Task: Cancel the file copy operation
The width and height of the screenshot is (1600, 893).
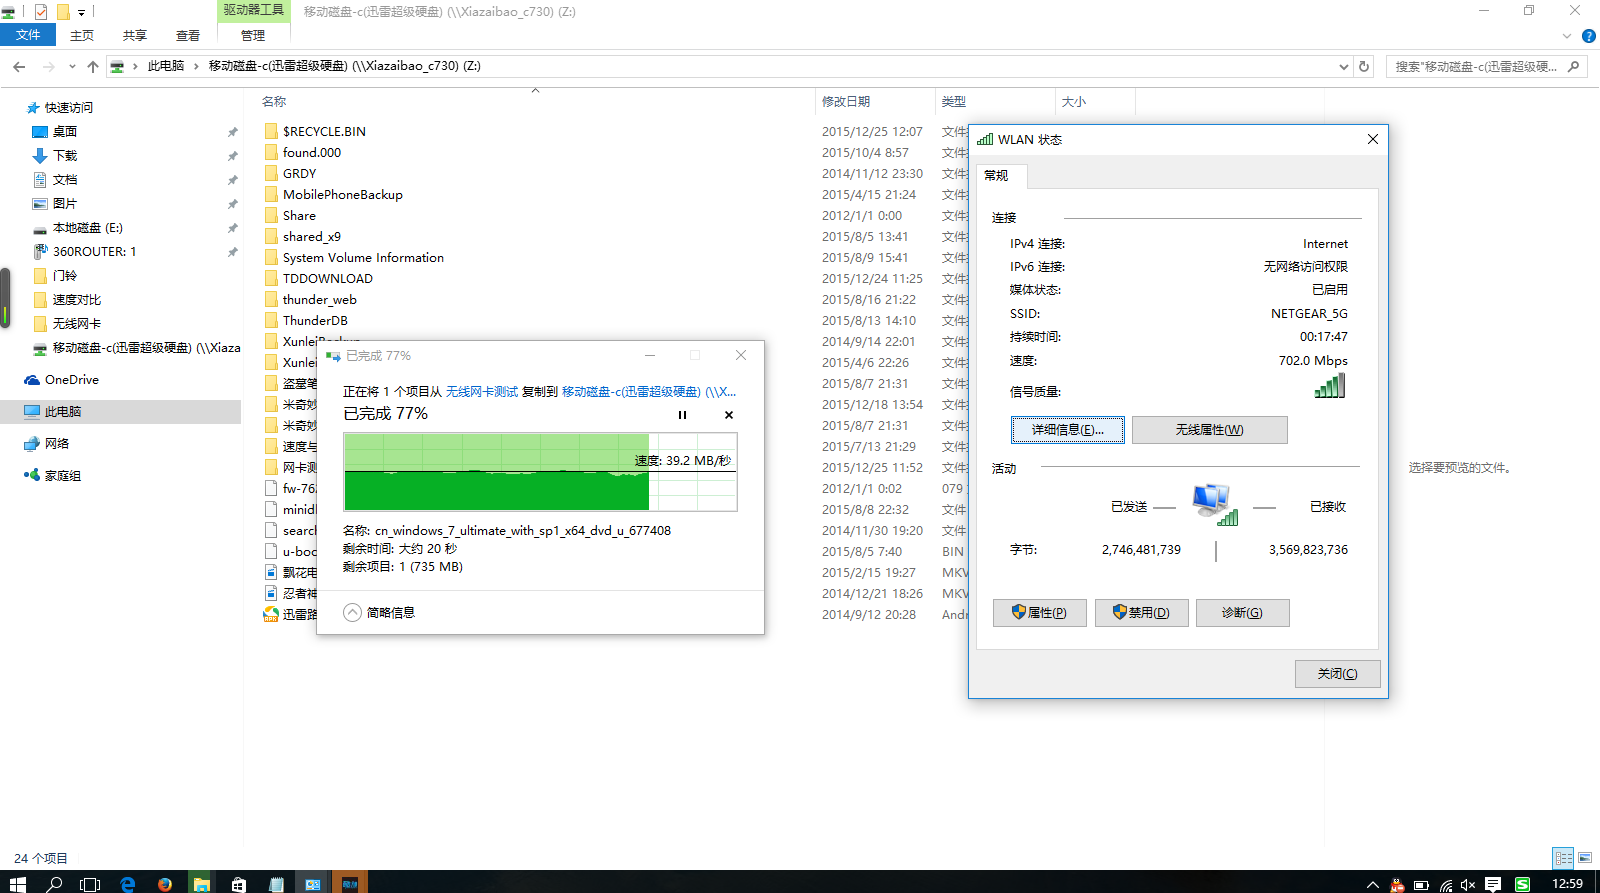Action: point(729,415)
